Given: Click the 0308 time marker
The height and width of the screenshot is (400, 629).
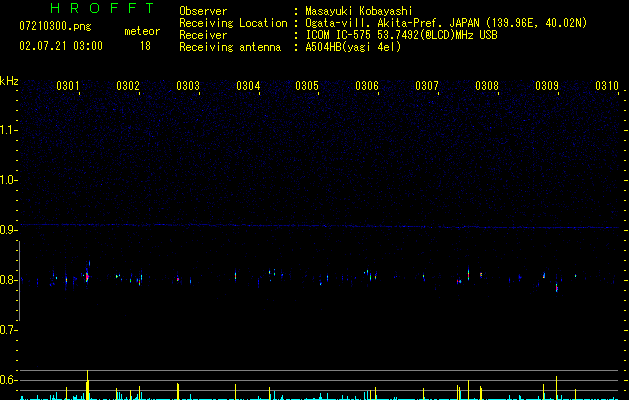Looking at the screenshot, I should tap(487, 86).
